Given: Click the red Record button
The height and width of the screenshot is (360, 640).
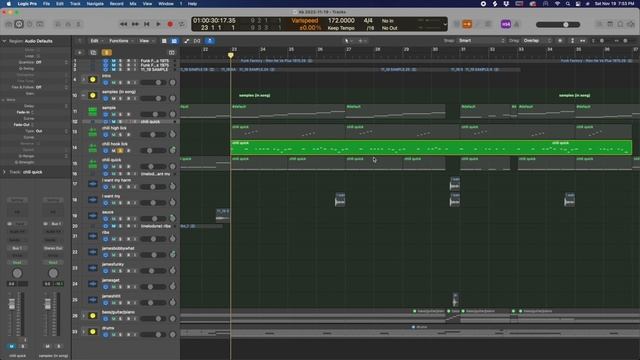Looking at the screenshot, I should [170, 24].
